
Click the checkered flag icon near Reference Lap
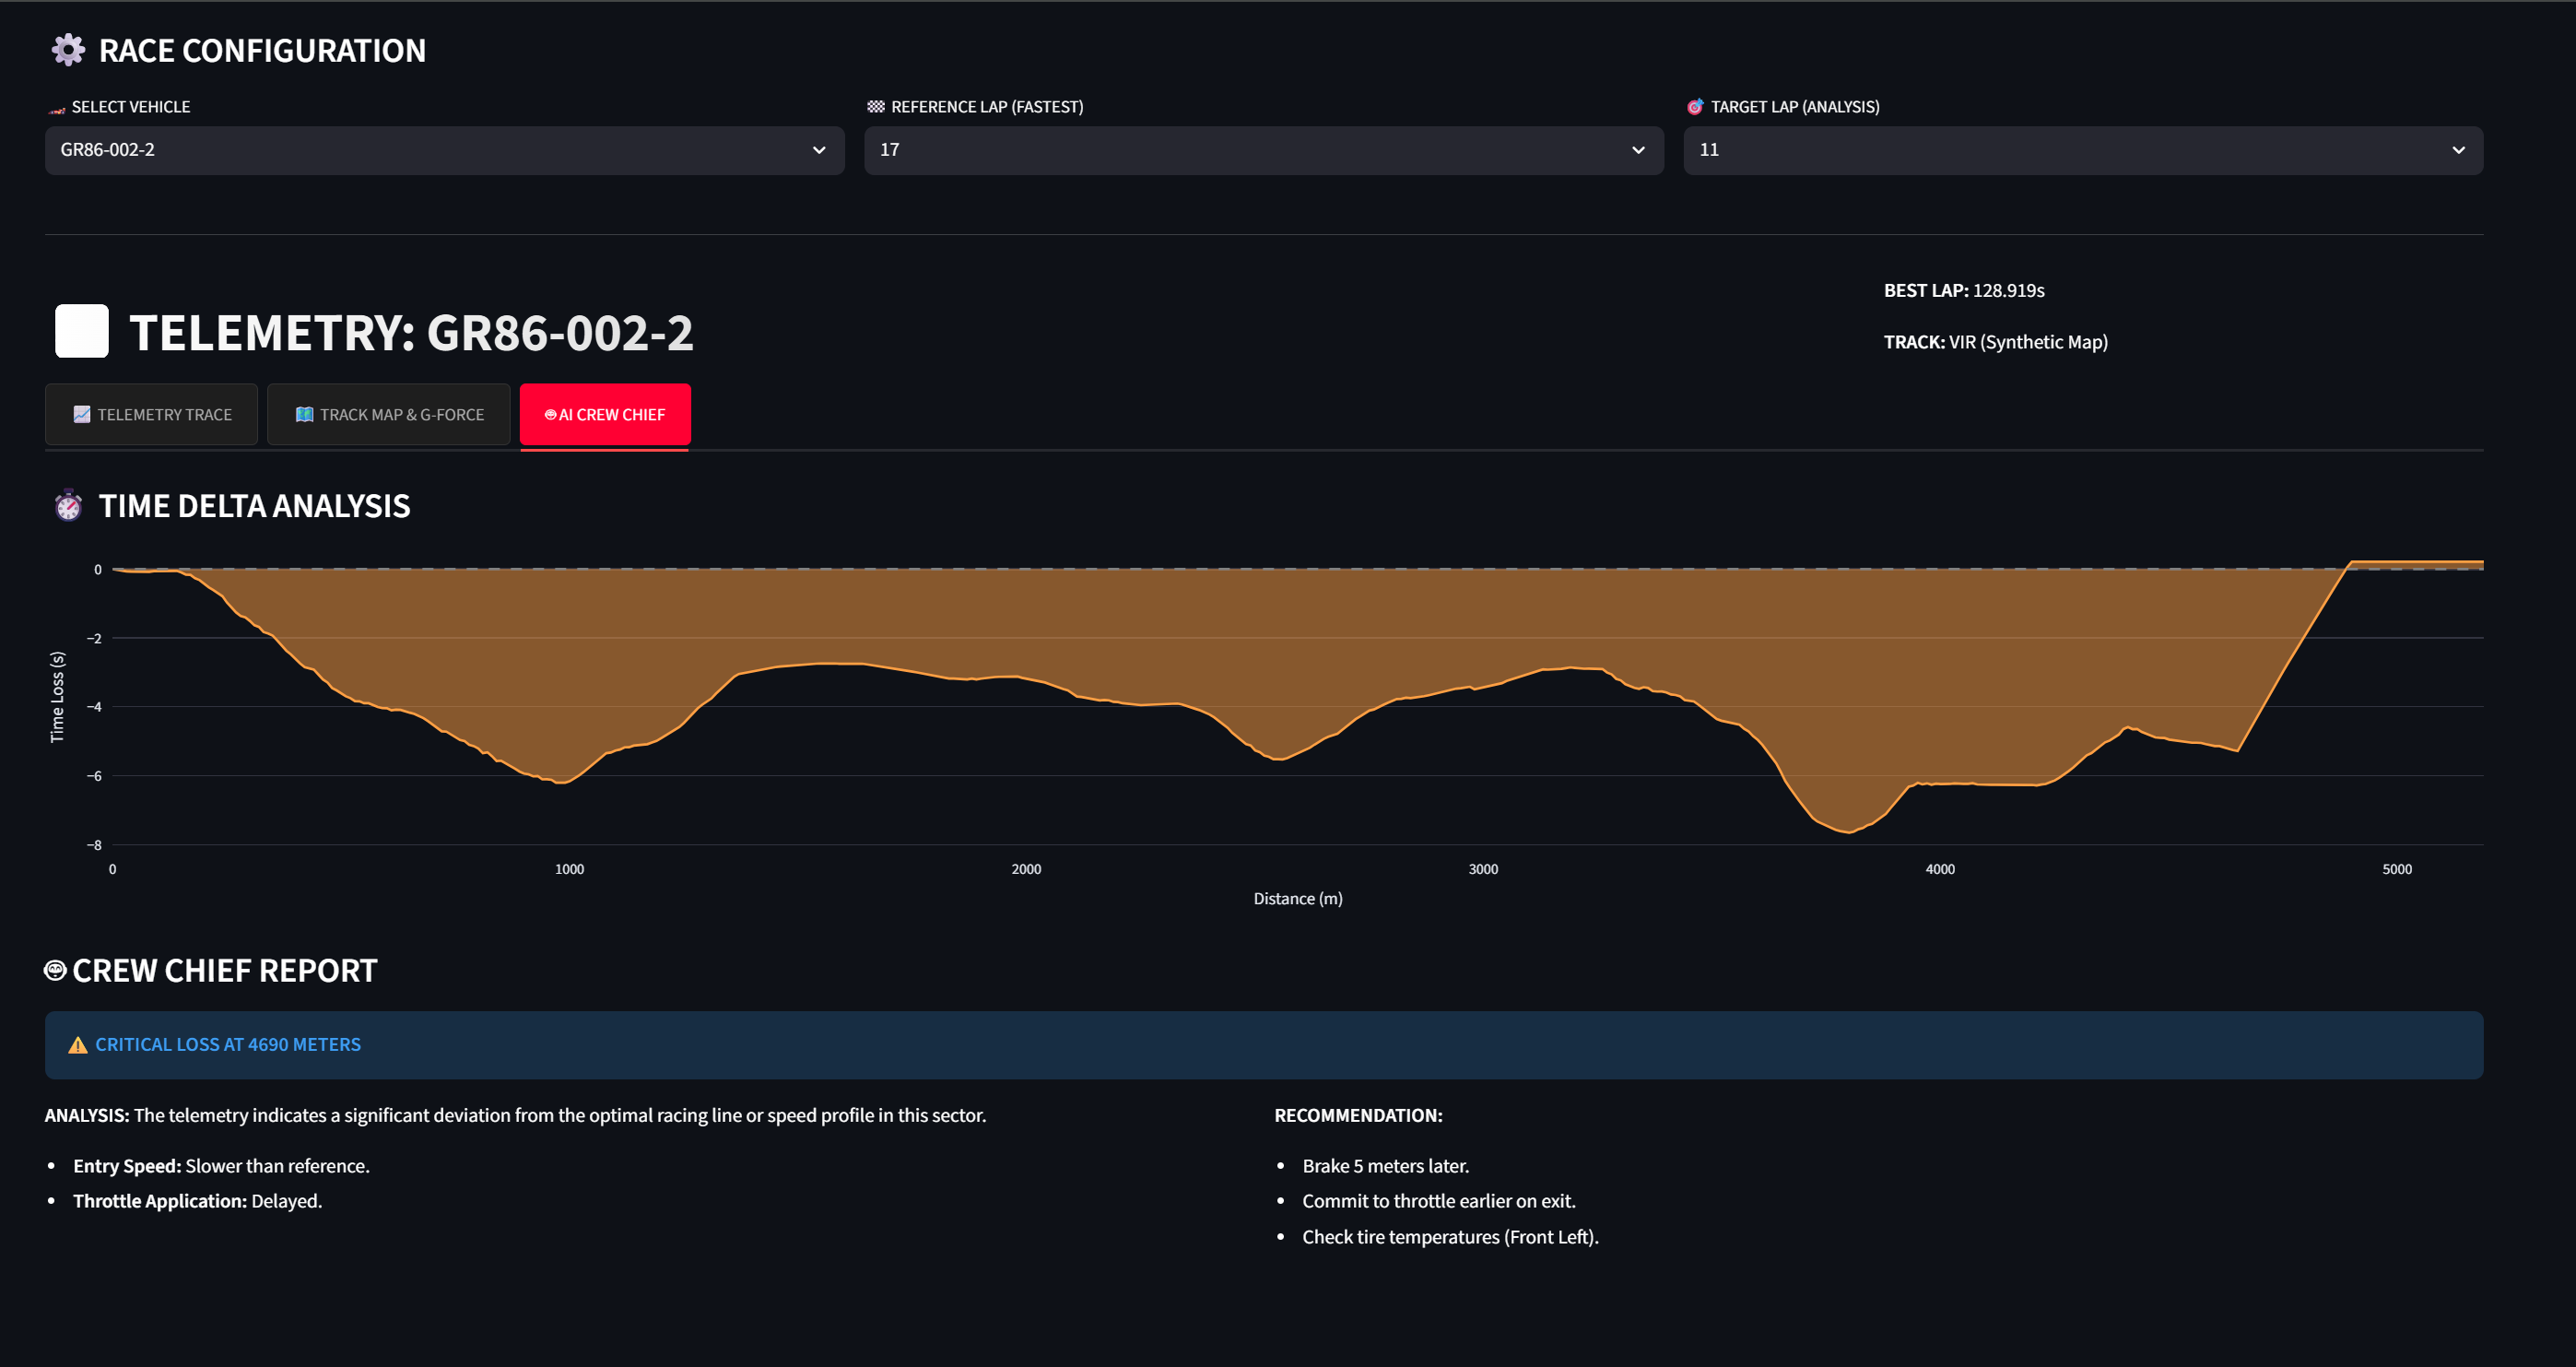click(876, 107)
